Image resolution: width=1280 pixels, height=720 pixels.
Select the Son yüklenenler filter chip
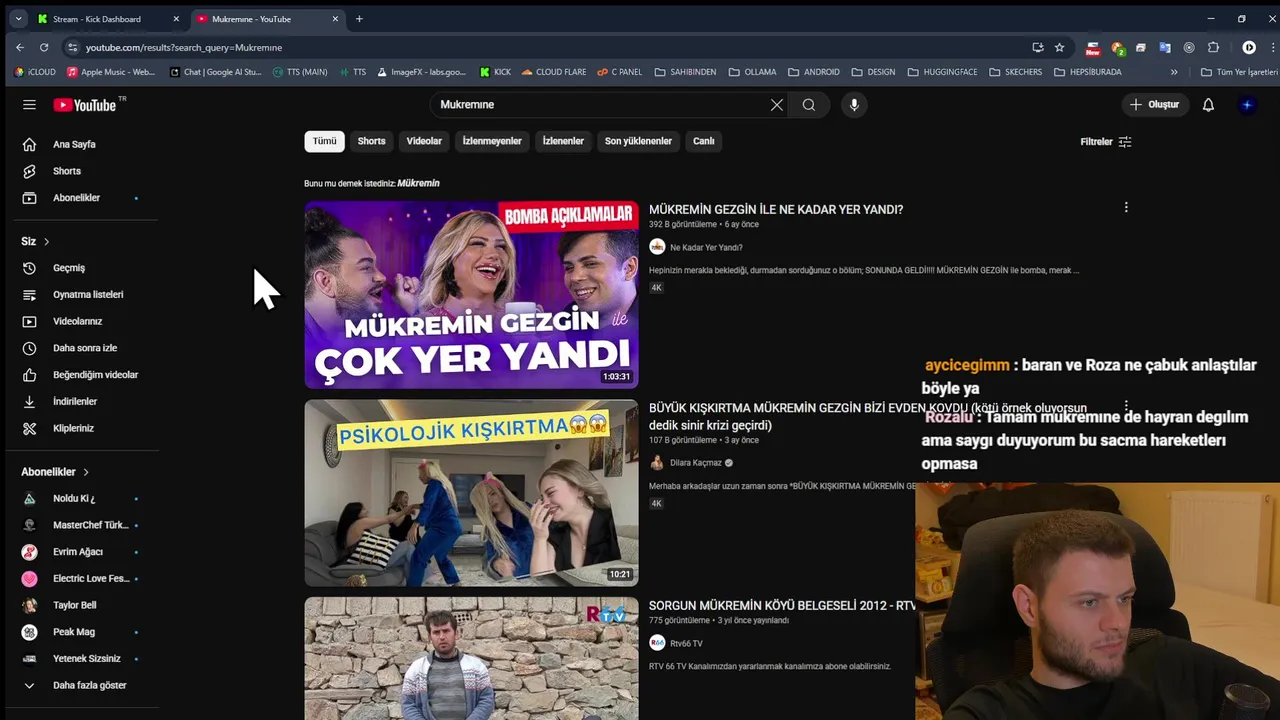[x=638, y=141]
